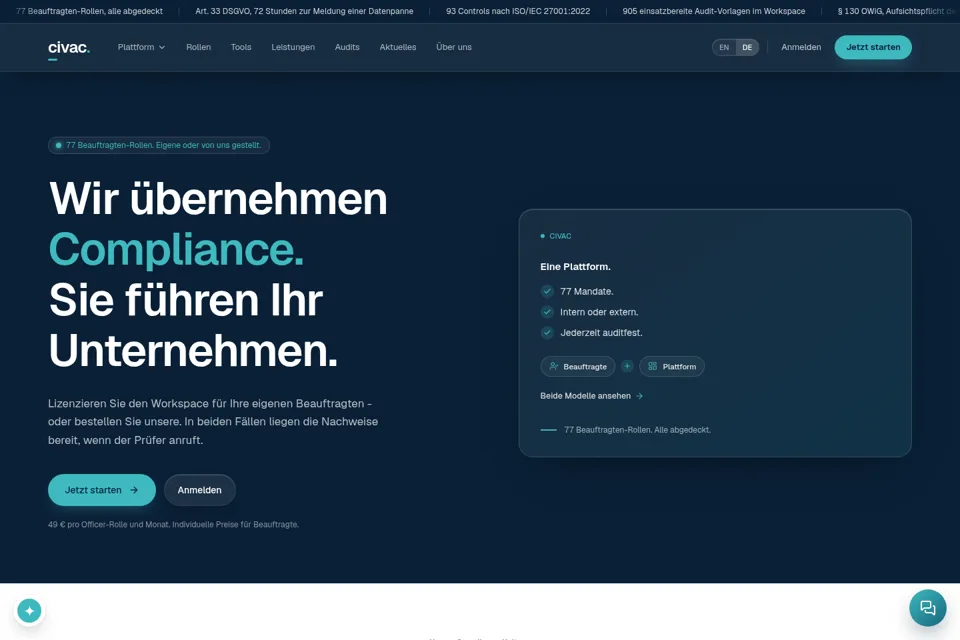Click the plus icon between the chips
This screenshot has height=640, width=960.
click(x=627, y=366)
